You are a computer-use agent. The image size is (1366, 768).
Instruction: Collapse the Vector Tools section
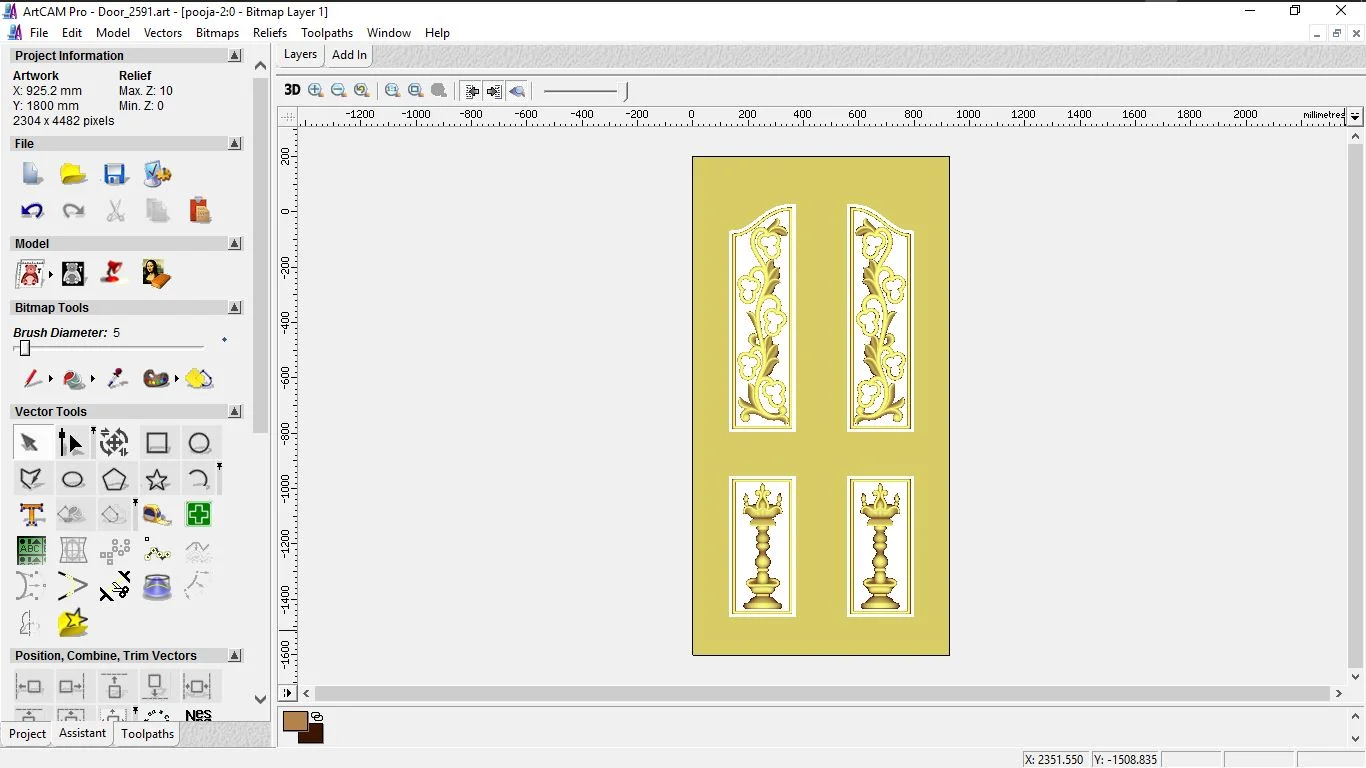point(235,412)
